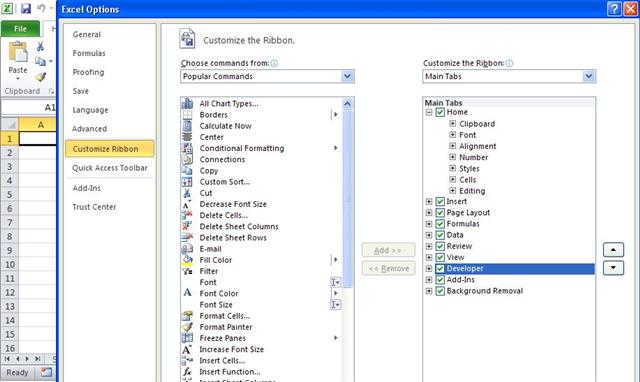
Task: Collapse the Home tab tree node
Action: point(429,112)
